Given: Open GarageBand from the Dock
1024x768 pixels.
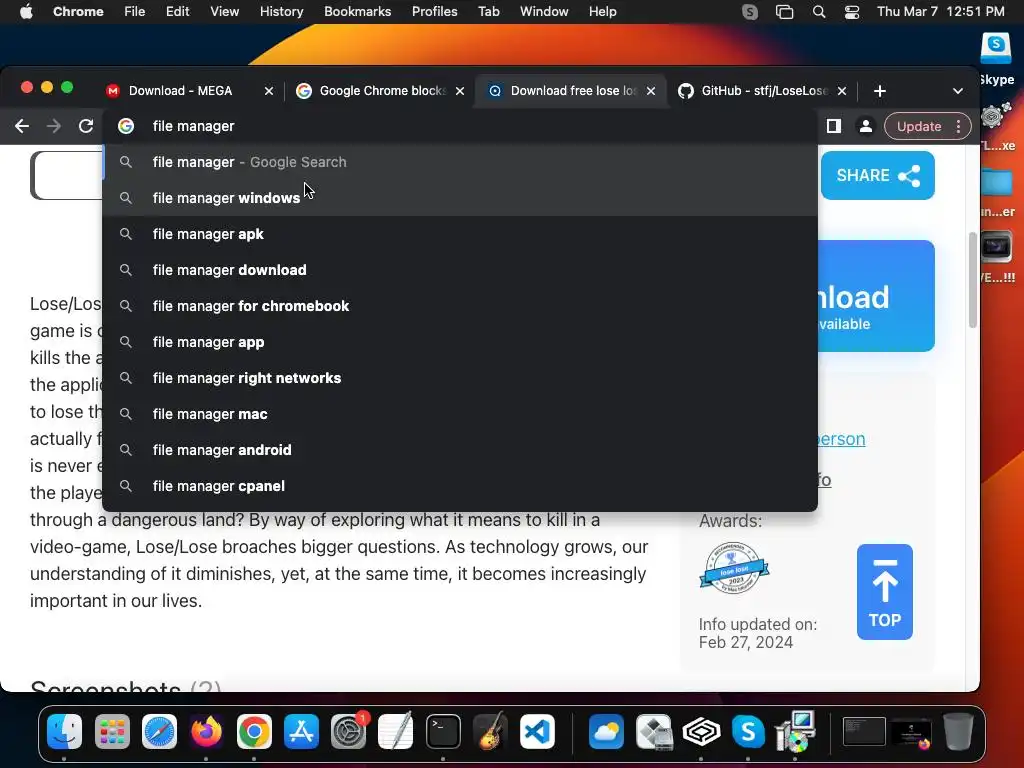Looking at the screenshot, I should point(490,731).
